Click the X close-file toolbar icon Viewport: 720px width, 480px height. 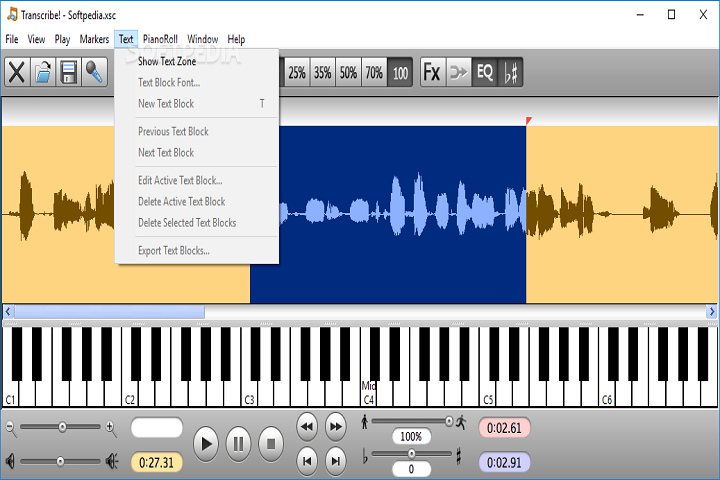(17, 73)
